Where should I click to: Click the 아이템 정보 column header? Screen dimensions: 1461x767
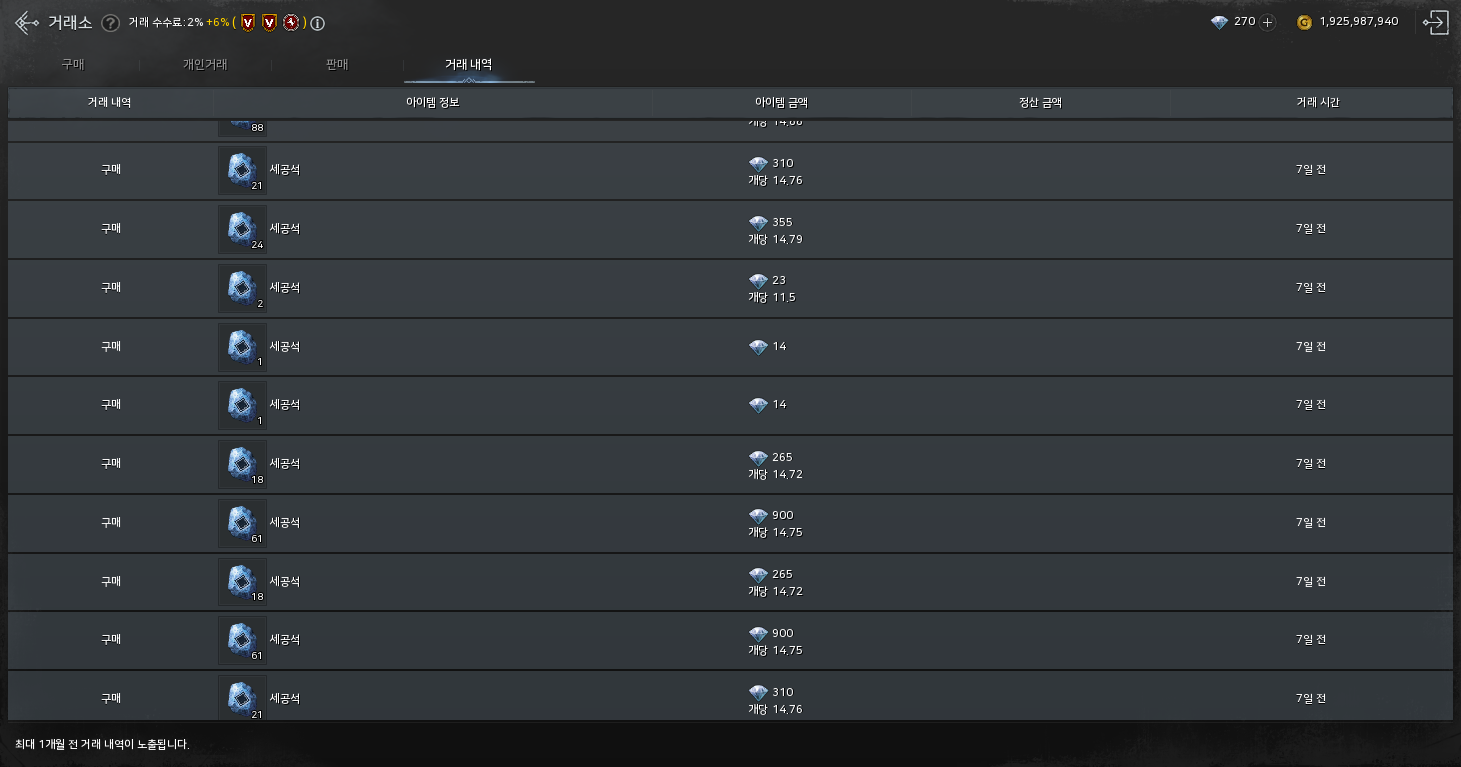pyautogui.click(x=432, y=102)
